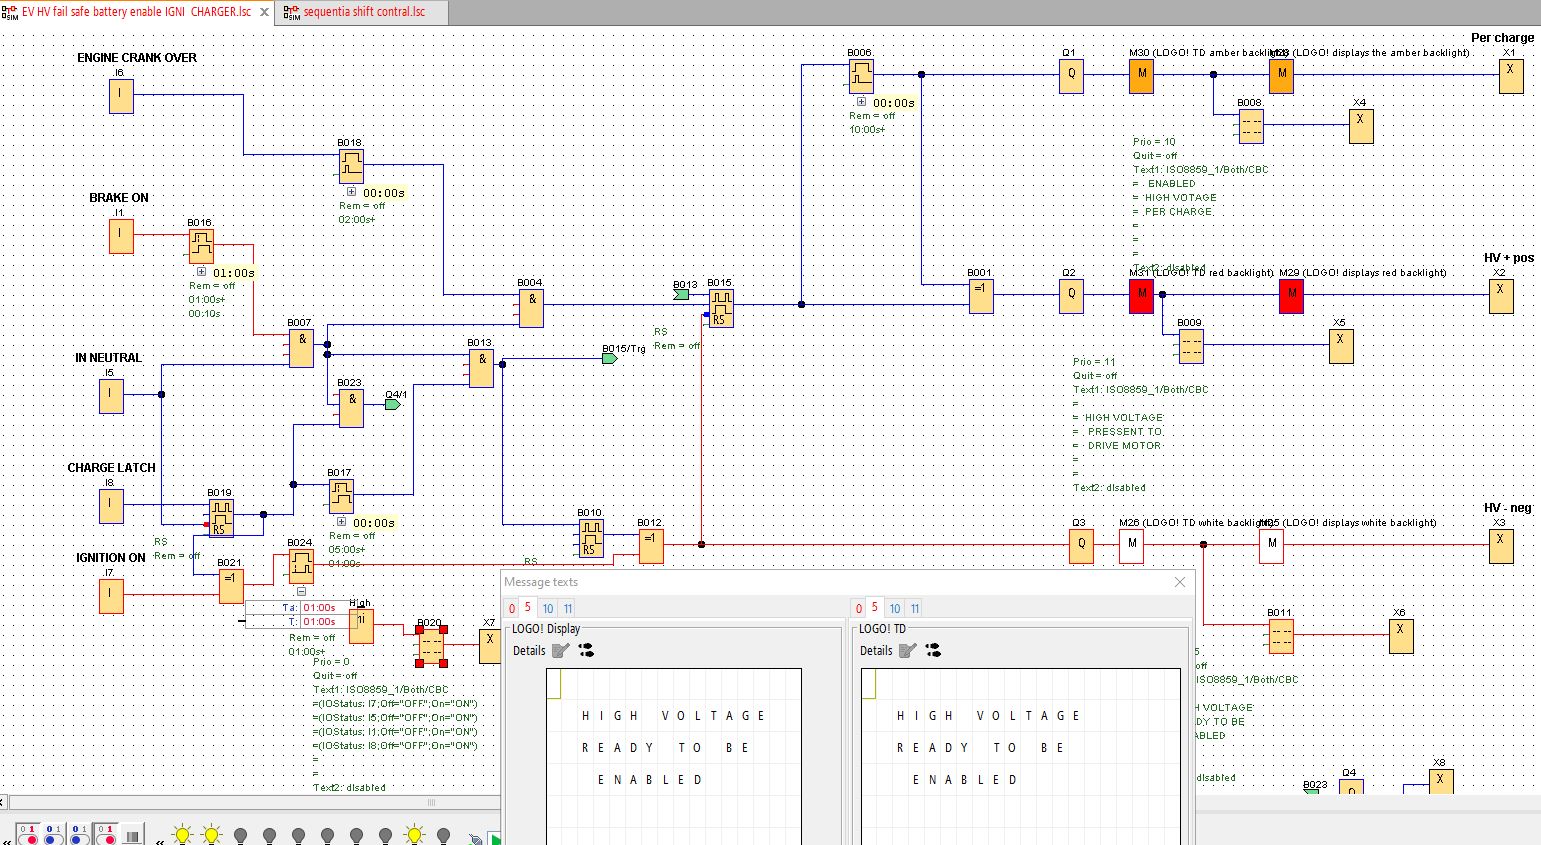
Task: Click the footsteps icon in LOGO! TD panel
Action: click(933, 651)
